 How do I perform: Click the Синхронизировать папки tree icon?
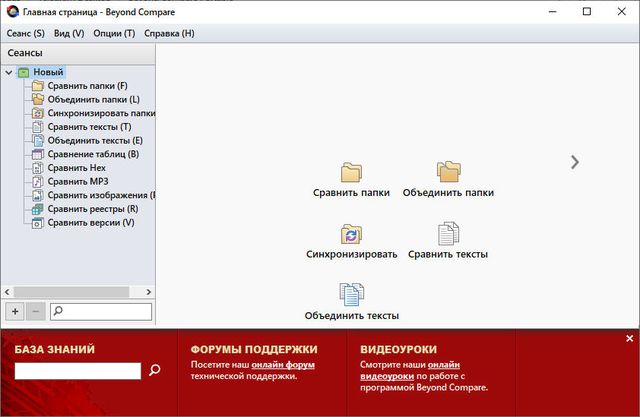coord(38,113)
